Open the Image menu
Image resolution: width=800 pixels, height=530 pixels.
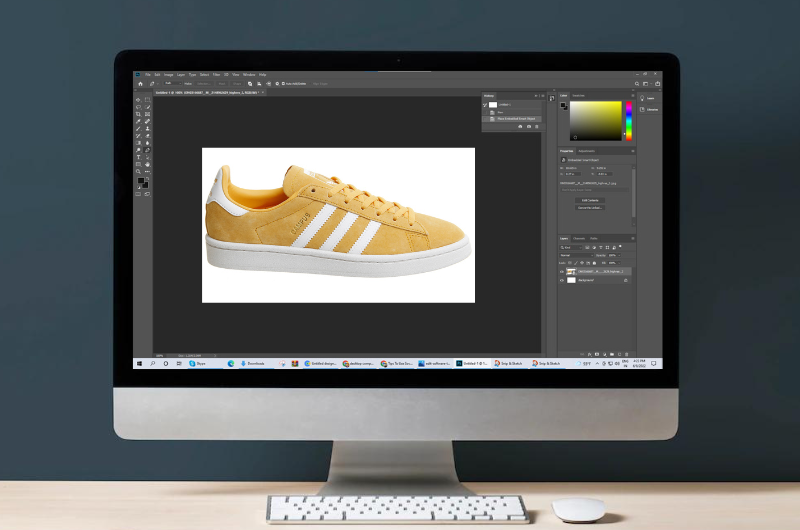point(168,74)
